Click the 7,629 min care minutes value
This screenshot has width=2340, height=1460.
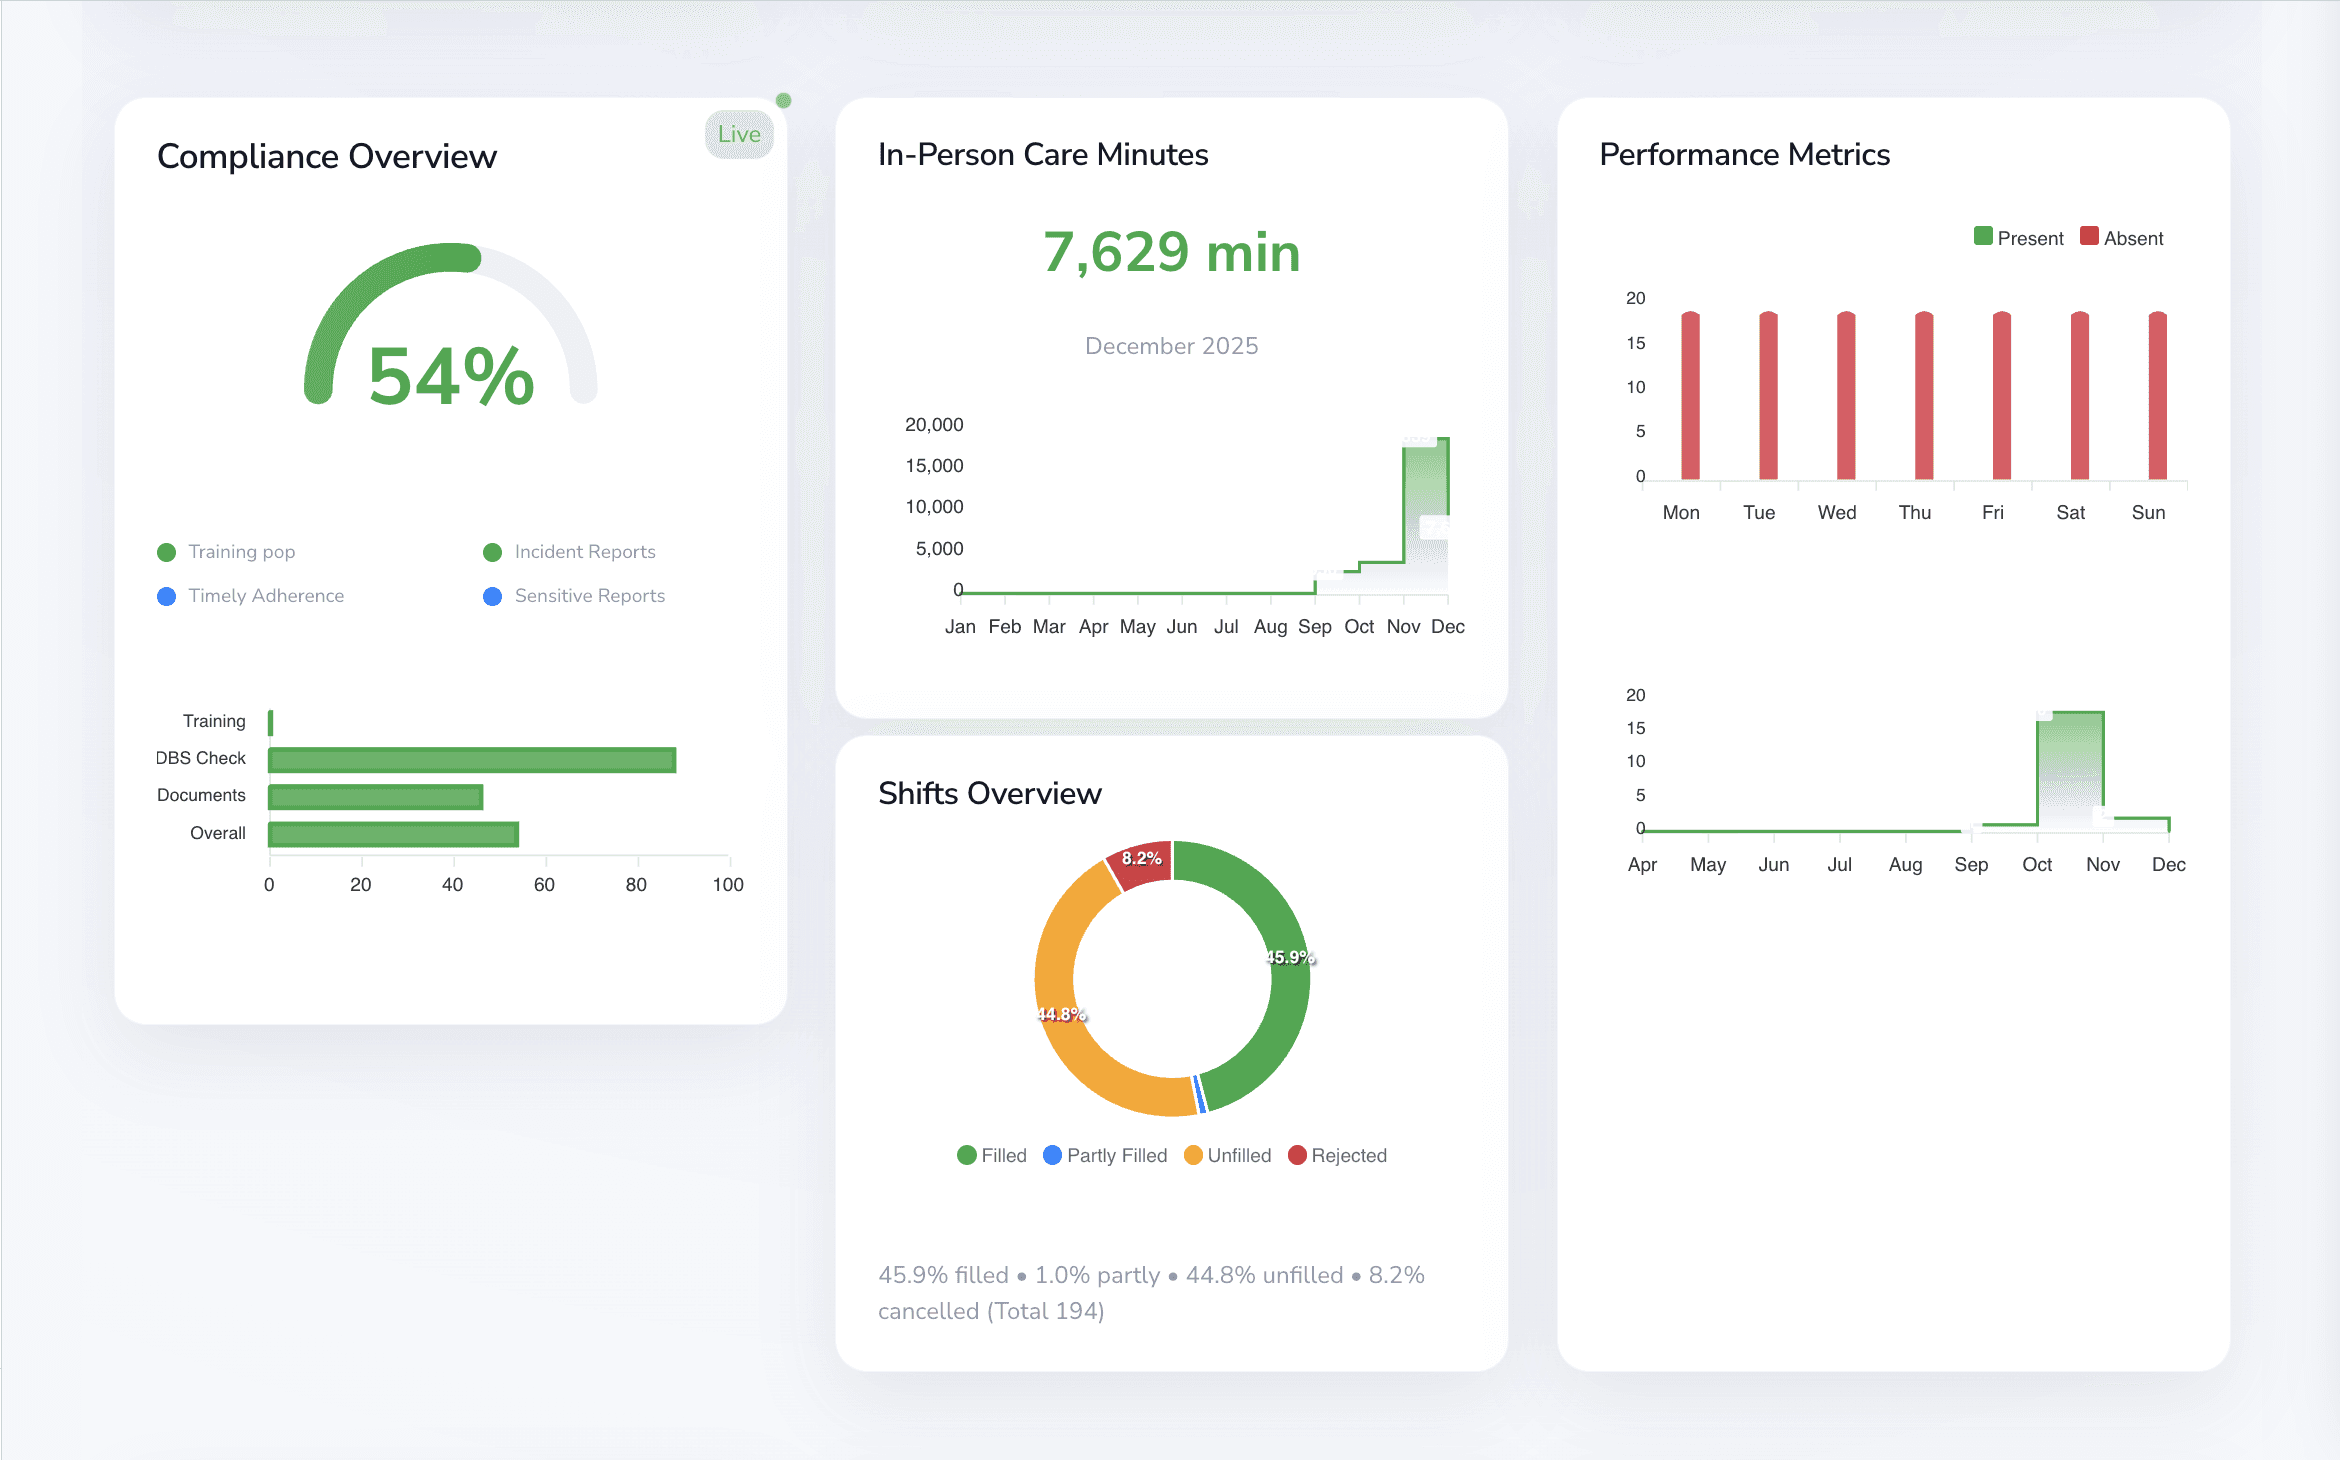pyautogui.click(x=1171, y=252)
